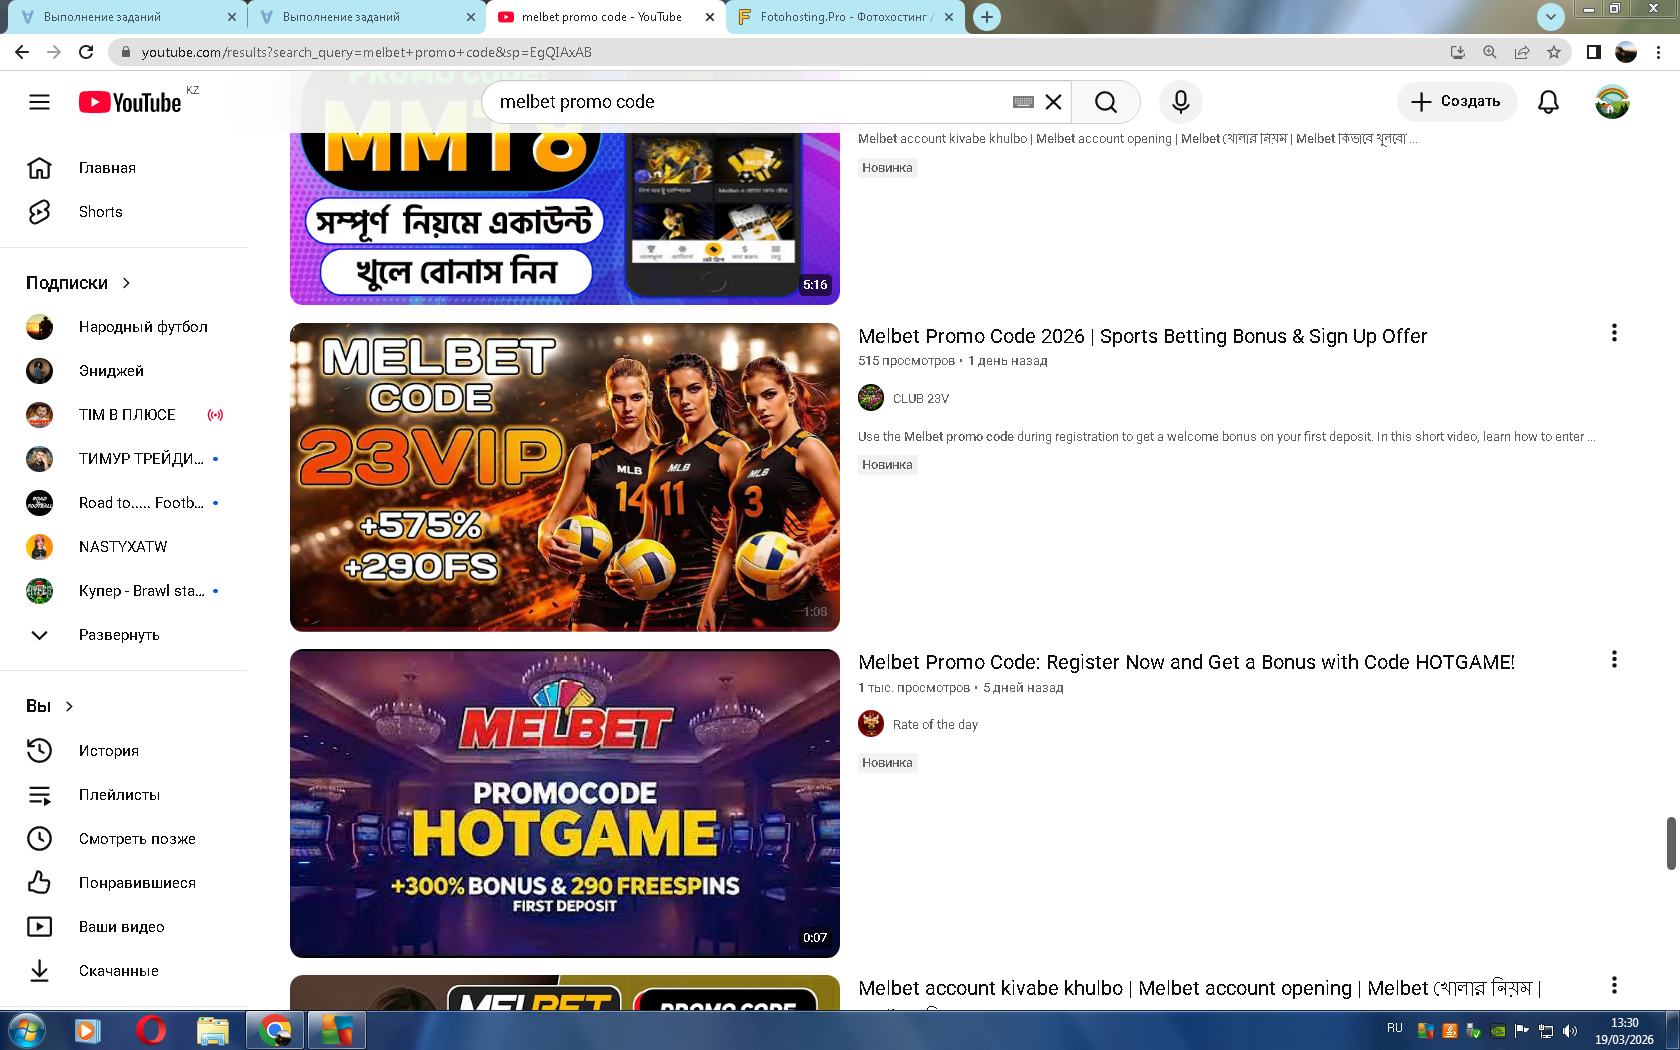Click the volume tray icon
Image resolution: width=1680 pixels, height=1050 pixels.
tap(1570, 1031)
